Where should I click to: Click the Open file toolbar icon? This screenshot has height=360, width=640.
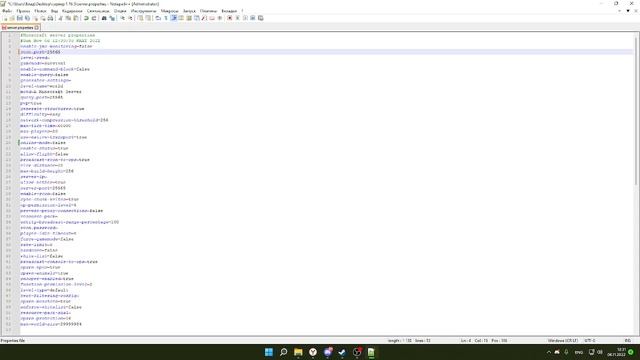(x=12, y=18)
